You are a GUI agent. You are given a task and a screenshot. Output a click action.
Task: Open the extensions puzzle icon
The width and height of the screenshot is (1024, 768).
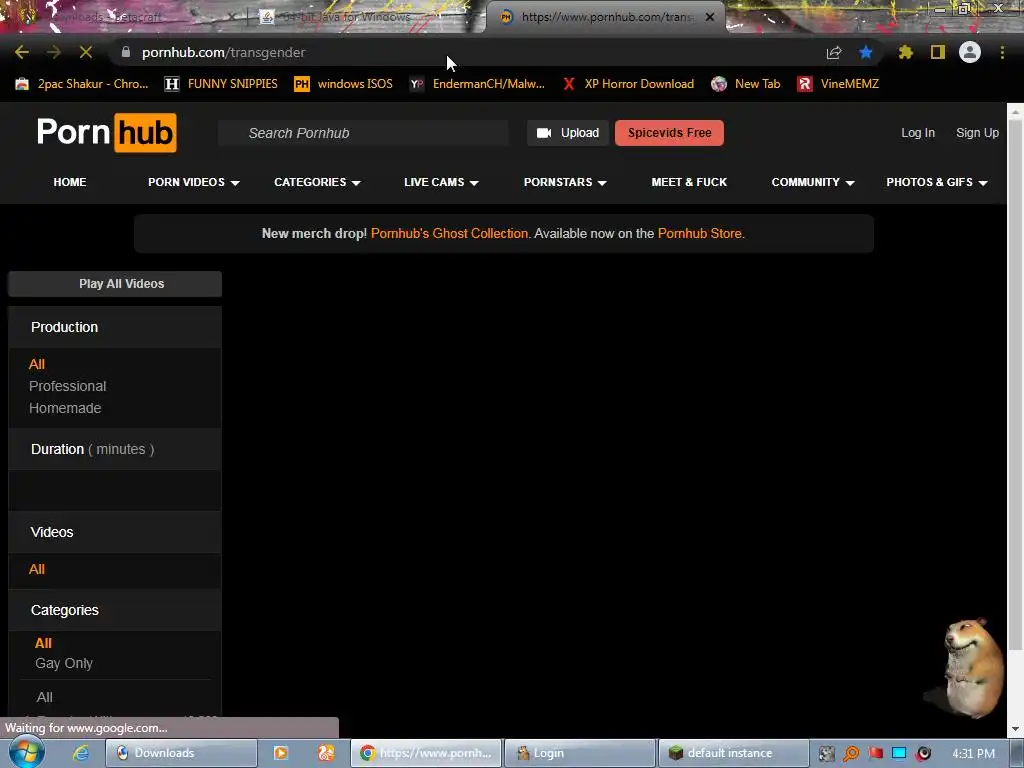[906, 52]
